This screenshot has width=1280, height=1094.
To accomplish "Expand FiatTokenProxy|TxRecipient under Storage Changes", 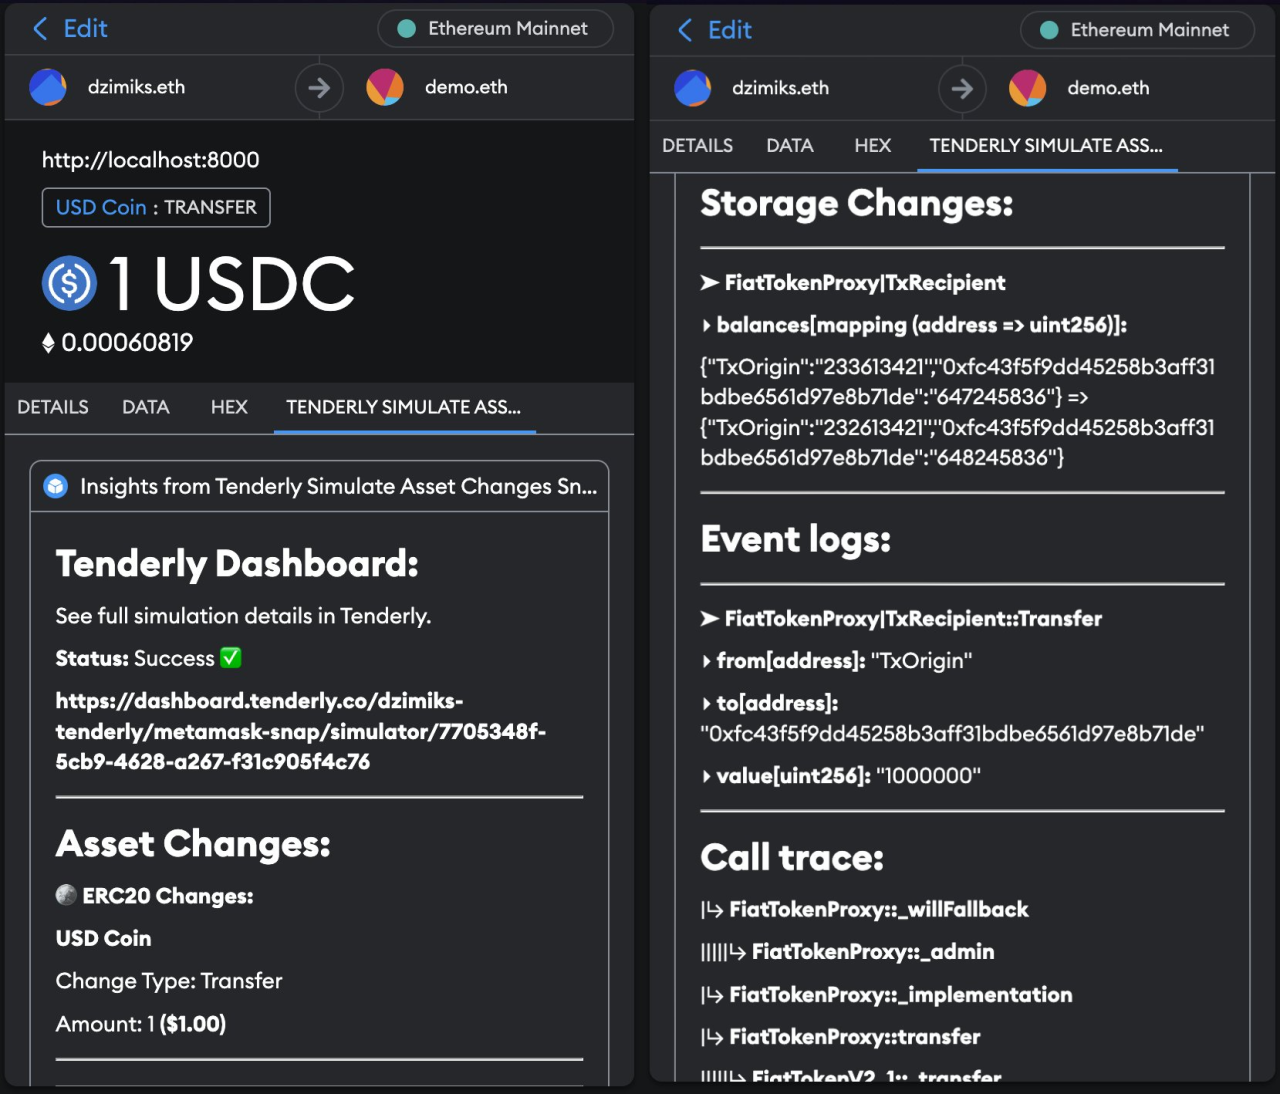I will pyautogui.click(x=853, y=283).
